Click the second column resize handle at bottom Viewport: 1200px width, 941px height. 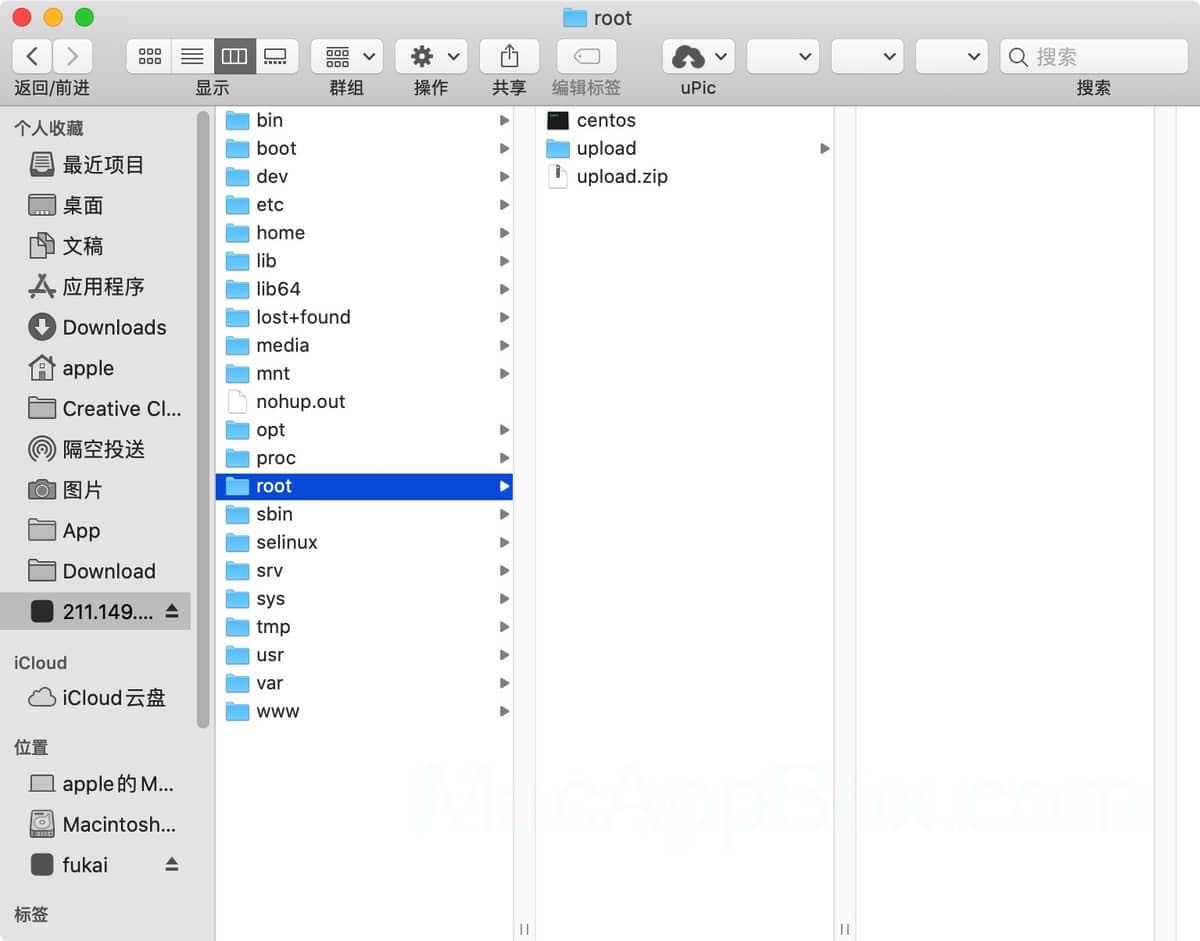(845, 929)
